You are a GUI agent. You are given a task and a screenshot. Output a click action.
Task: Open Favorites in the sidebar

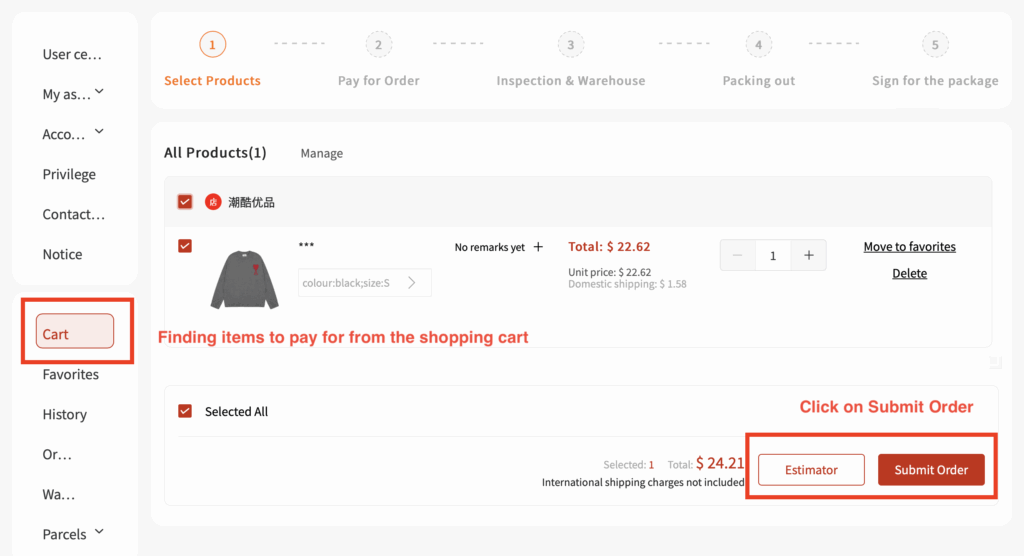point(71,374)
